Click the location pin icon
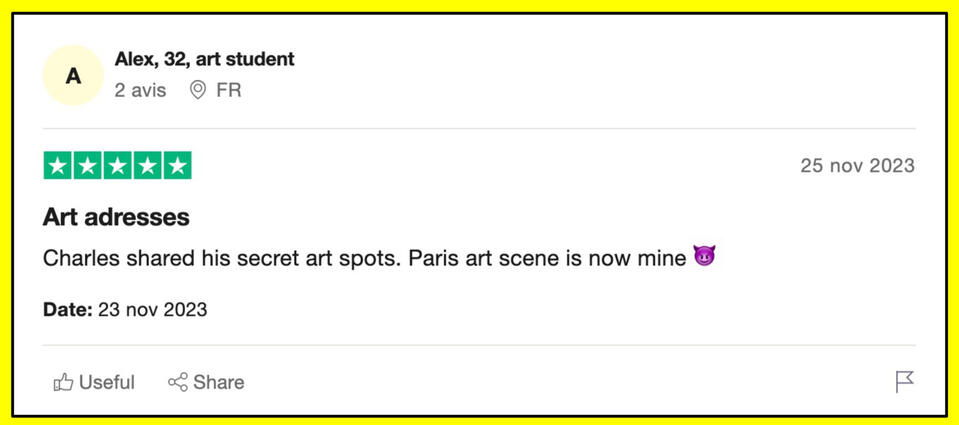This screenshot has width=959, height=425. pos(198,90)
